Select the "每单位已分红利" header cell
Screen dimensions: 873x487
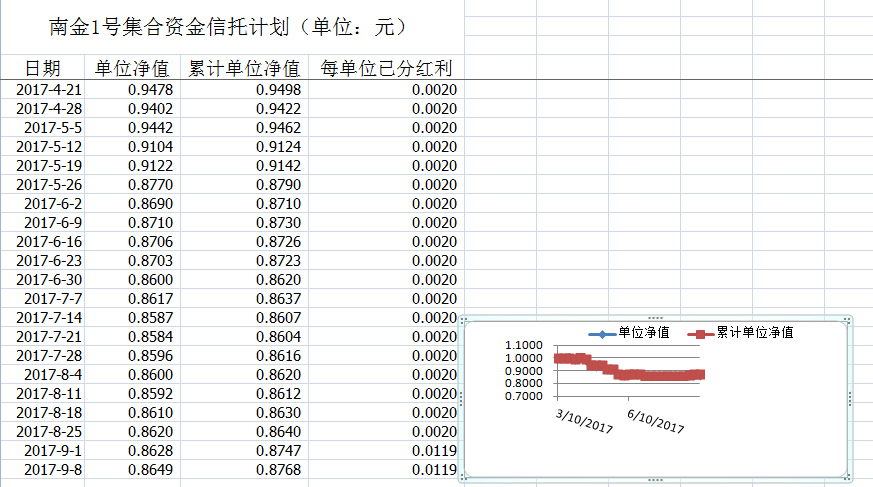(385, 68)
